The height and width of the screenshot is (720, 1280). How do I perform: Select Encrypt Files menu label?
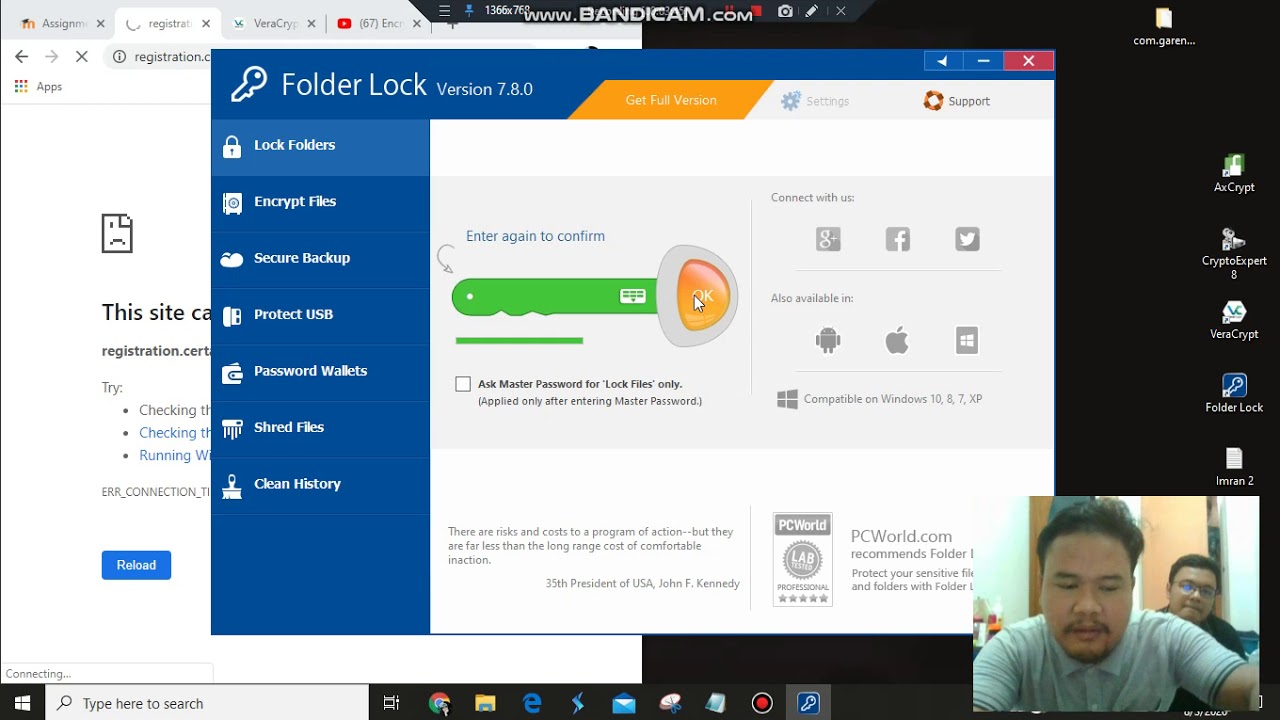tap(295, 201)
